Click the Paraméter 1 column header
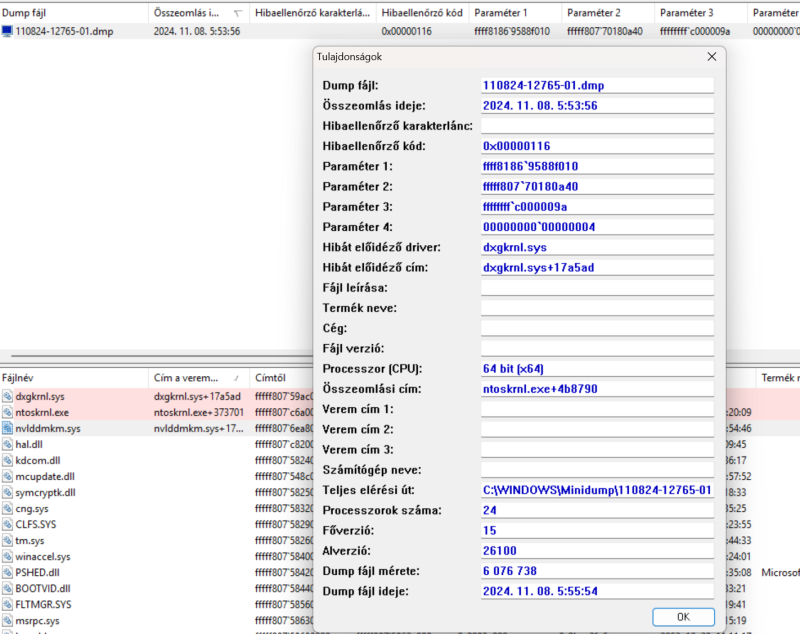 (x=515, y=13)
